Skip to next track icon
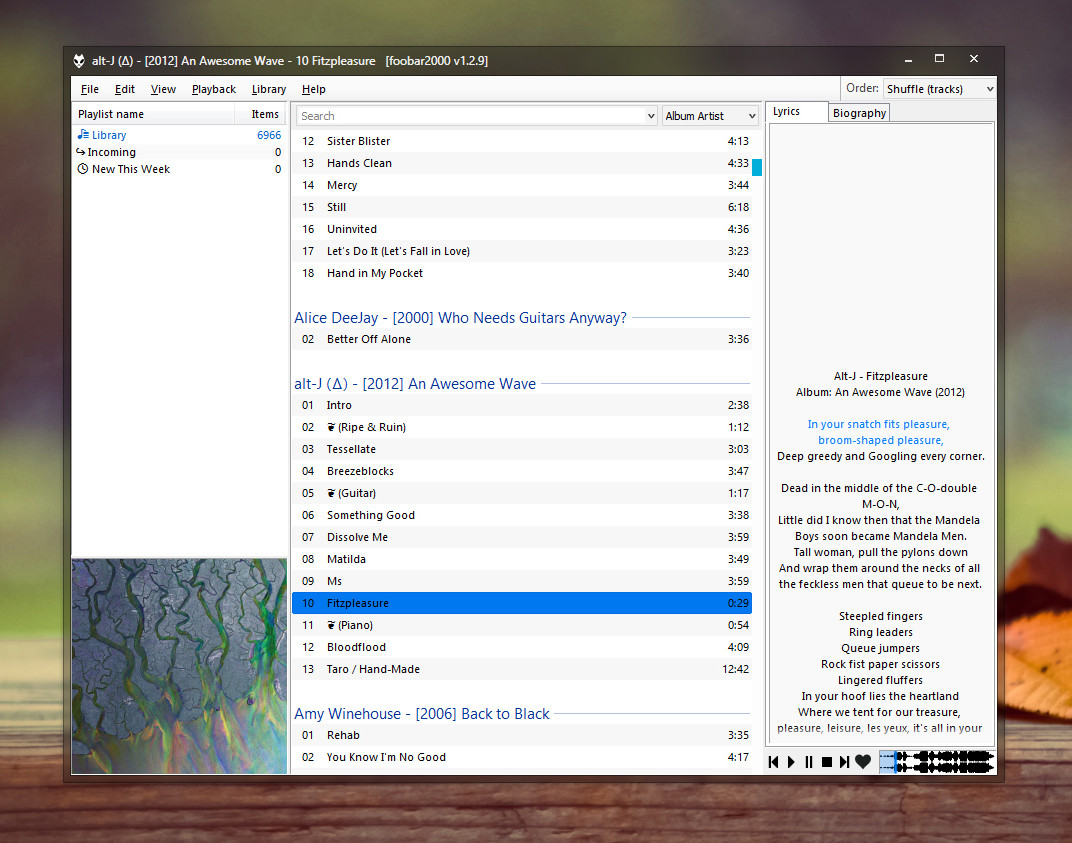 [844, 762]
